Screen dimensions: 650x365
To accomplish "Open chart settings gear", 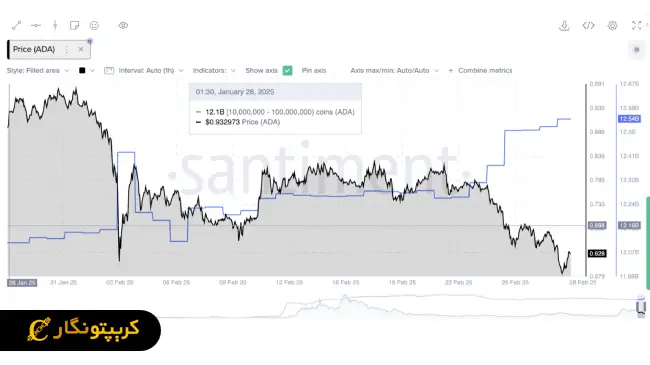I will 612,26.
